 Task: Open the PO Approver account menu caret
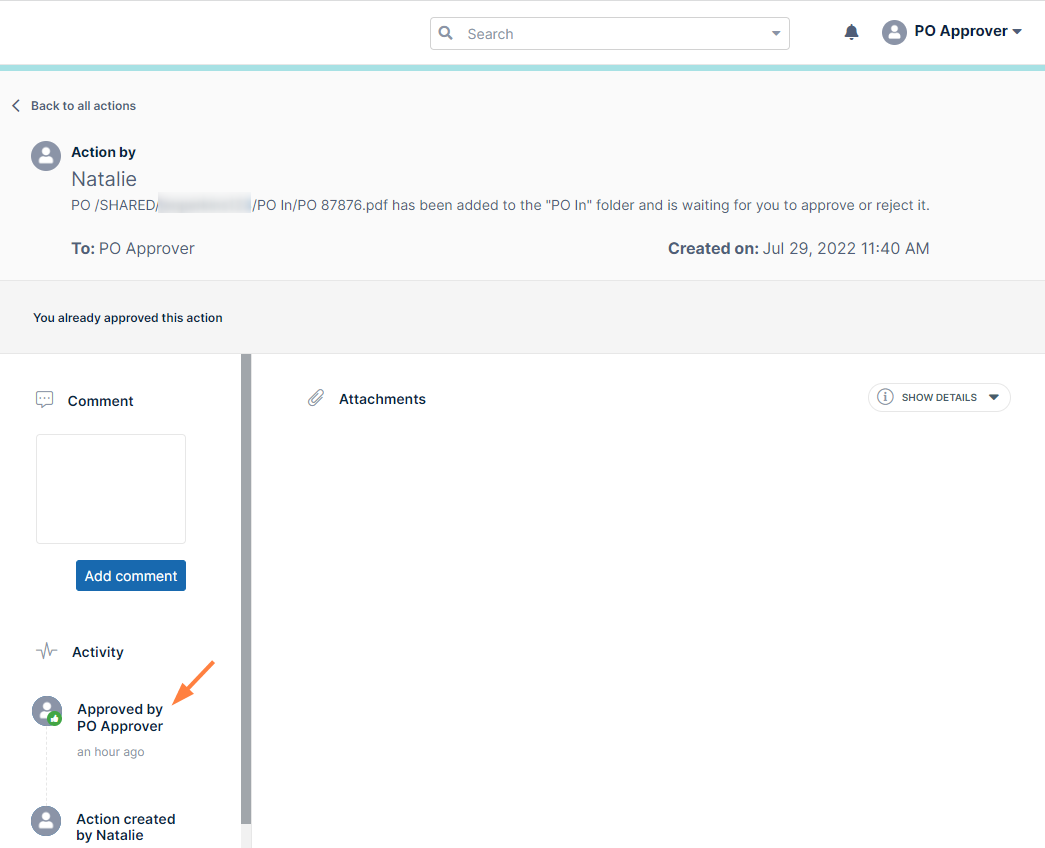[x=1017, y=32]
